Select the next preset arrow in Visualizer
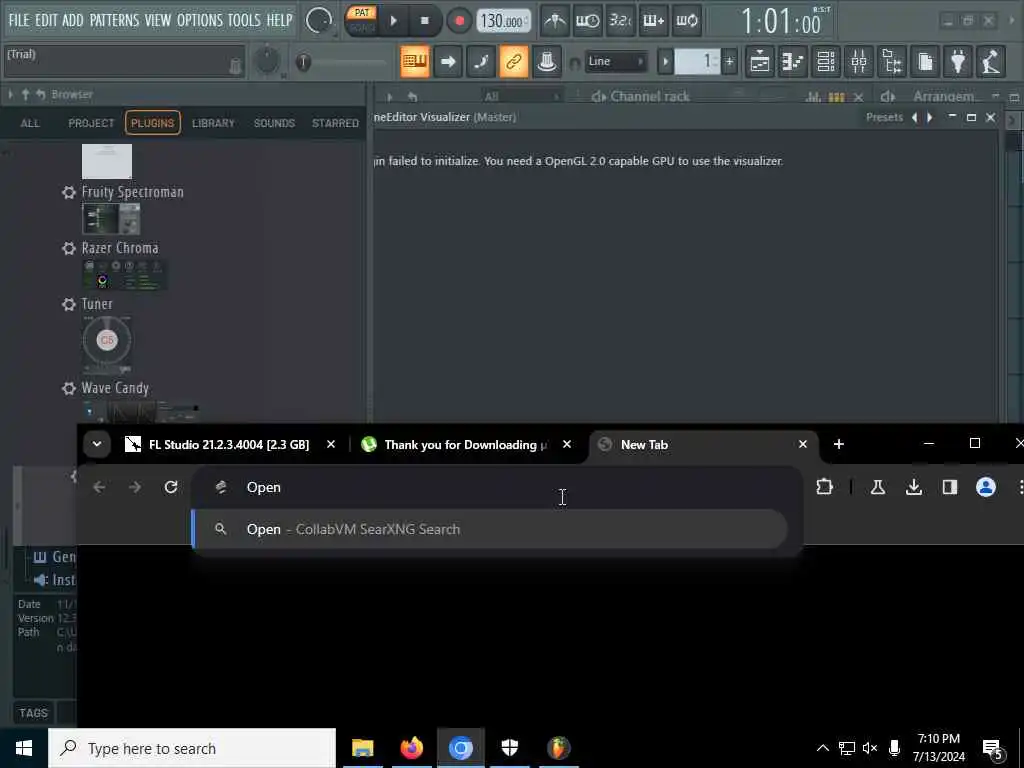The width and height of the screenshot is (1024, 768). click(929, 118)
